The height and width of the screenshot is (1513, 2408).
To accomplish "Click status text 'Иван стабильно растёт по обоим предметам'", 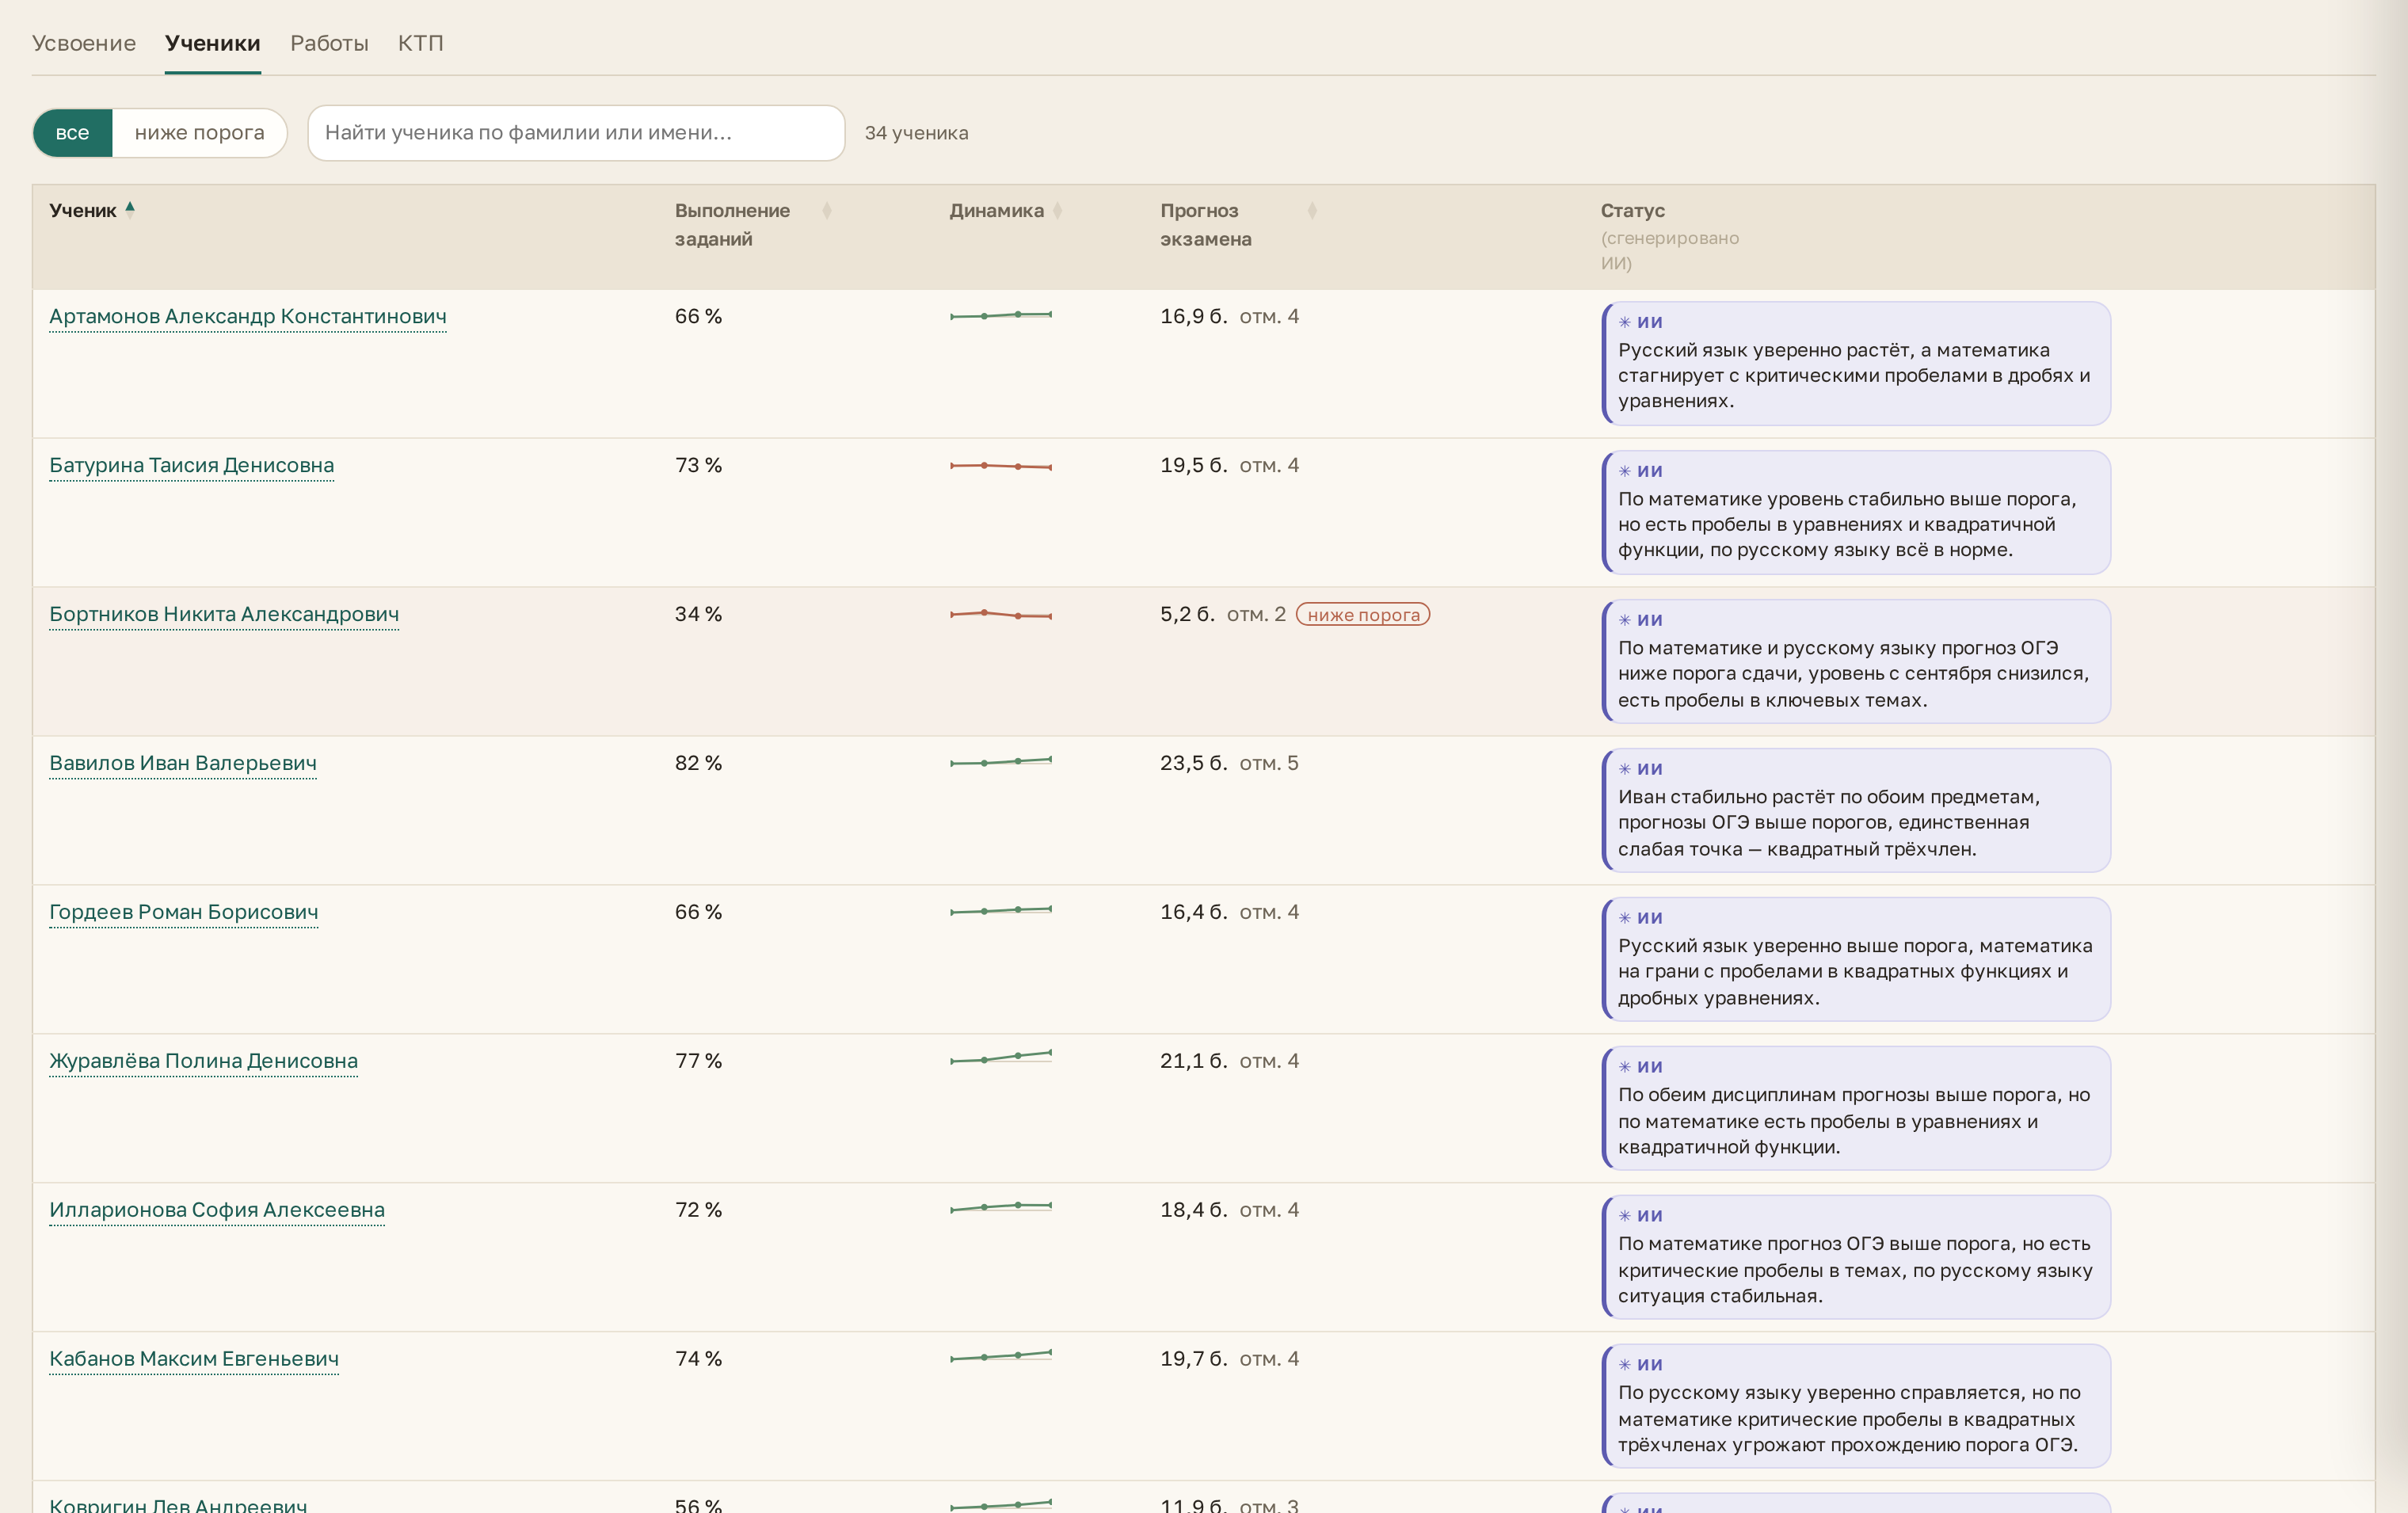I will [1829, 797].
